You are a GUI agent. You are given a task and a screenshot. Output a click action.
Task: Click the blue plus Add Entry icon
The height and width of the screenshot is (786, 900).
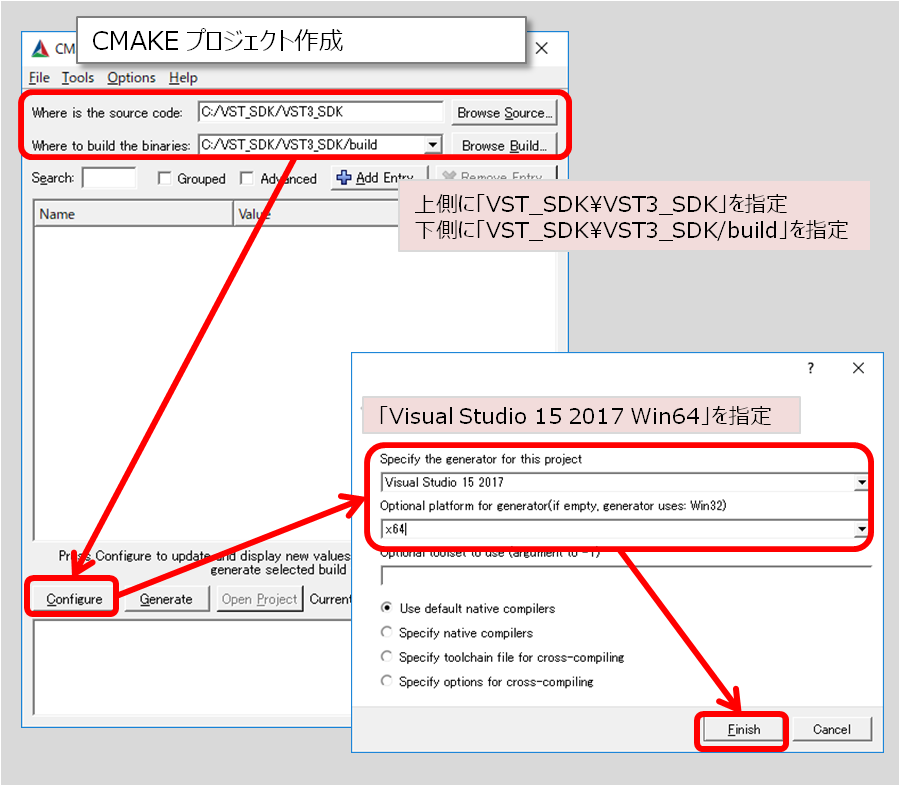(344, 178)
